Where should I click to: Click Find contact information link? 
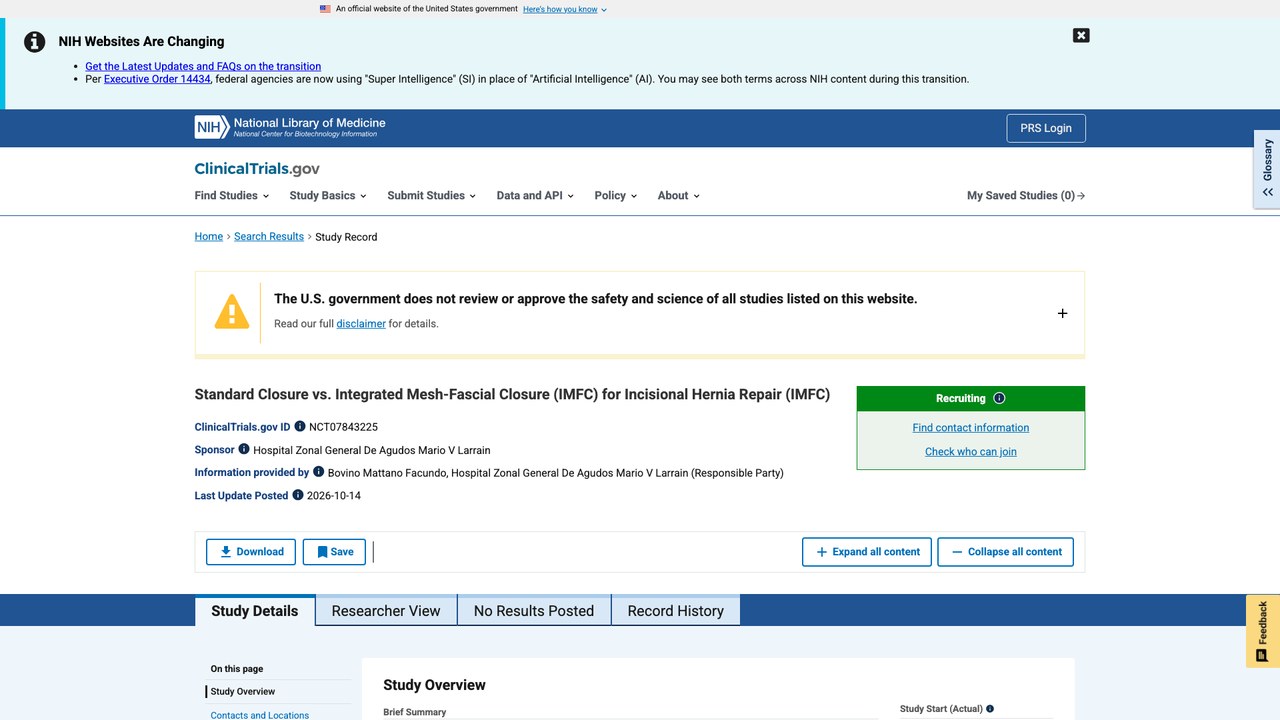971,427
